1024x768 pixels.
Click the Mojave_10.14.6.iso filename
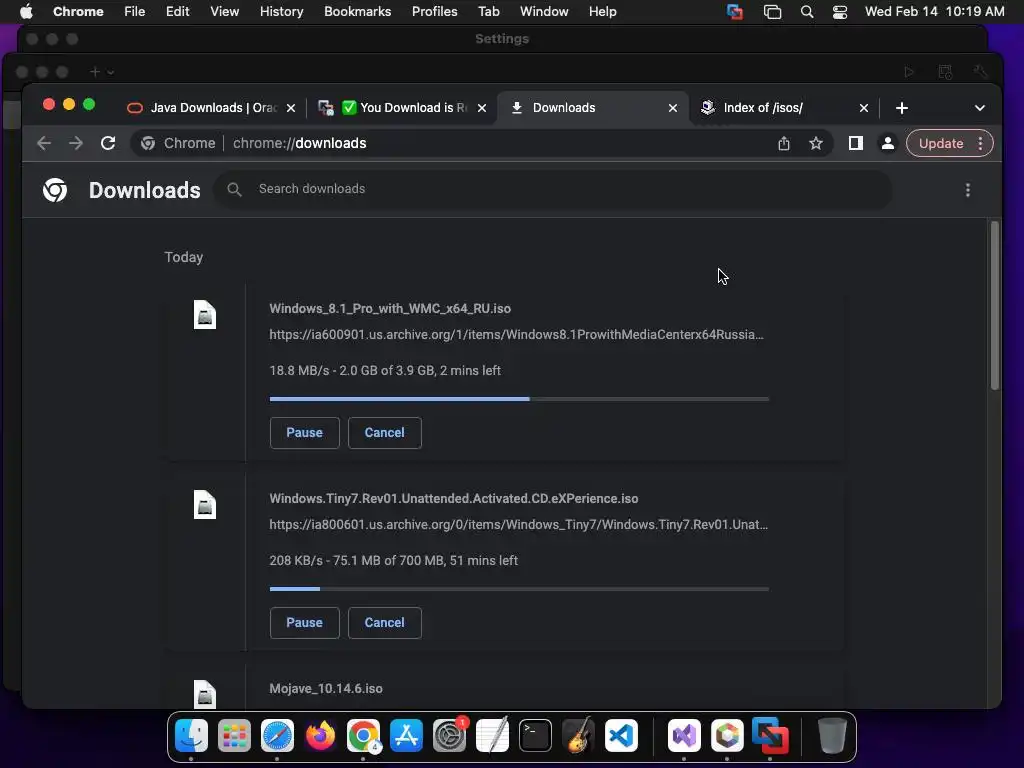[x=326, y=688]
